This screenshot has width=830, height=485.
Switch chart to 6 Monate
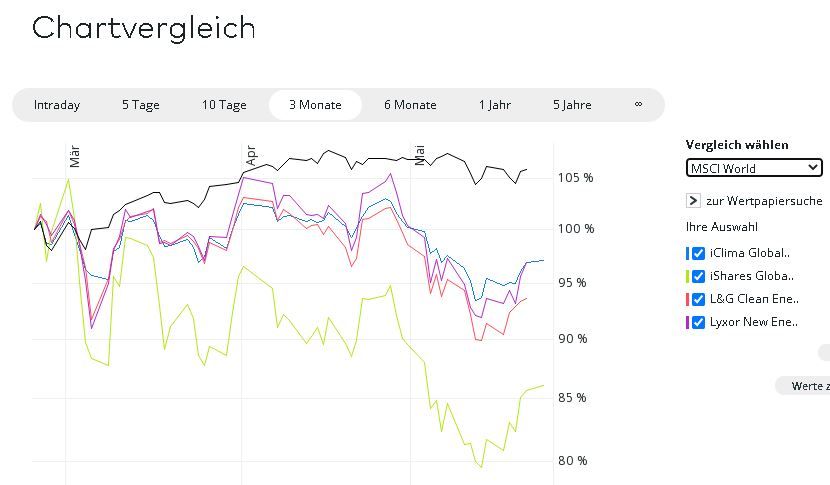click(x=410, y=105)
